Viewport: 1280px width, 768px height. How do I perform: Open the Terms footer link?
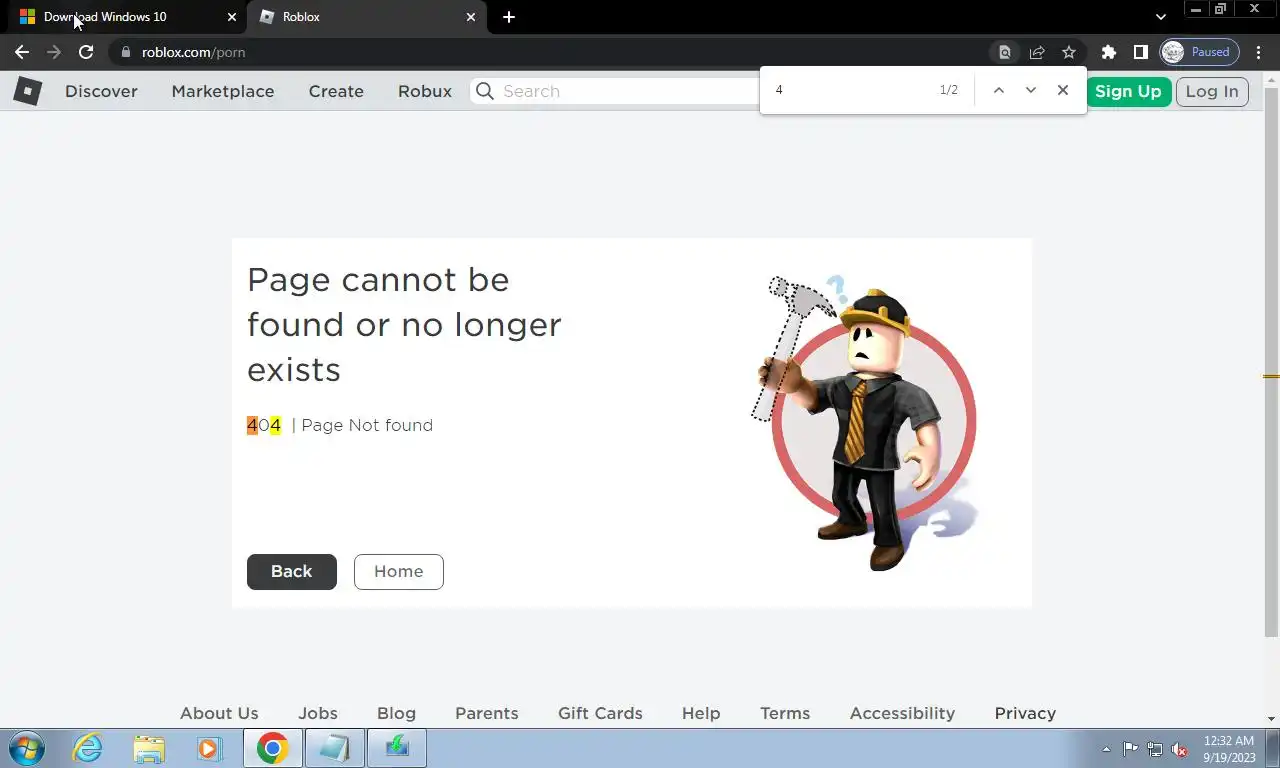pyautogui.click(x=785, y=713)
